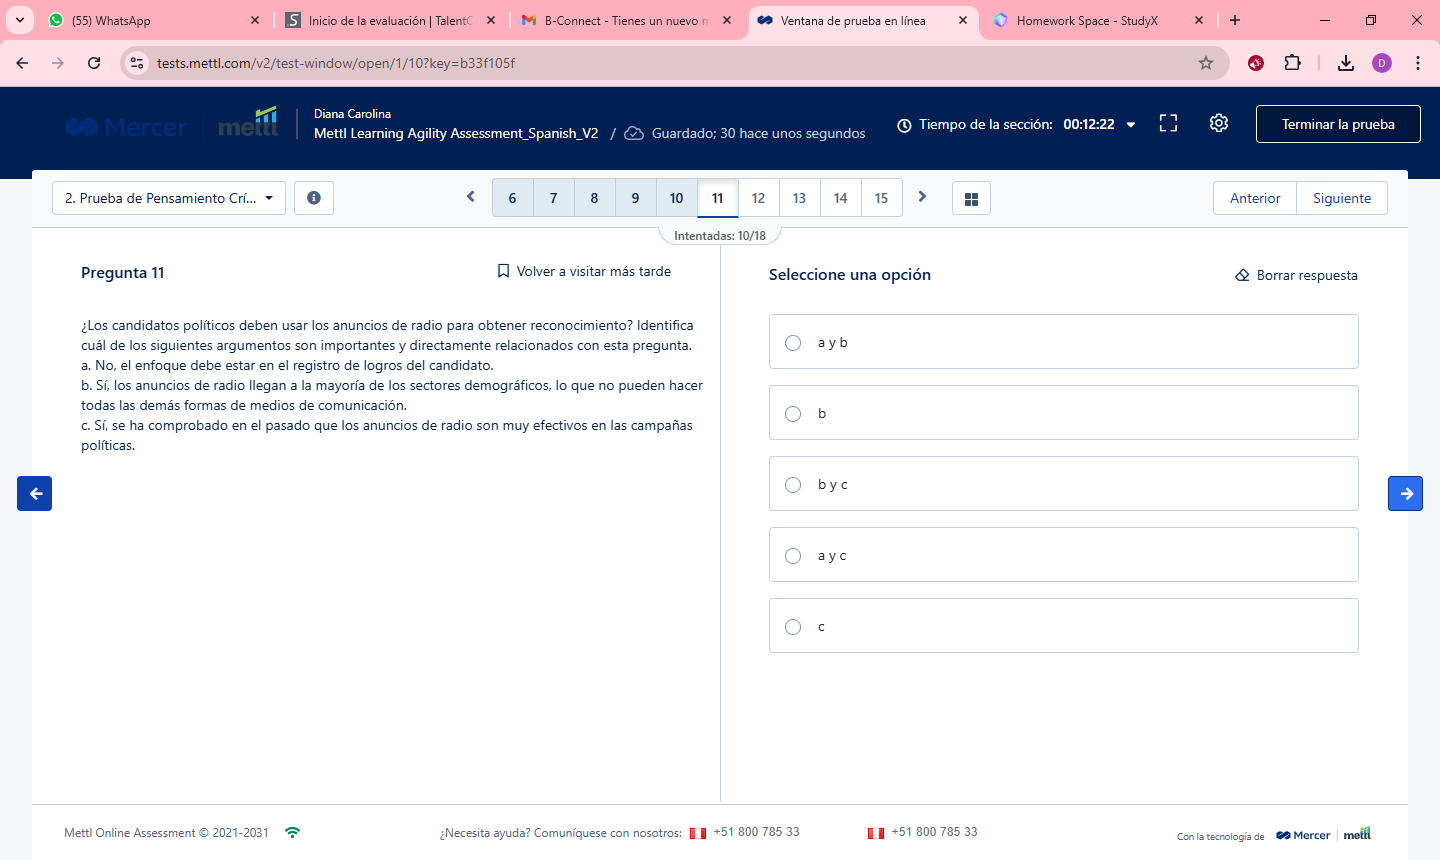The width and height of the screenshot is (1440, 860).
Task: Reload the page
Action: point(94,63)
